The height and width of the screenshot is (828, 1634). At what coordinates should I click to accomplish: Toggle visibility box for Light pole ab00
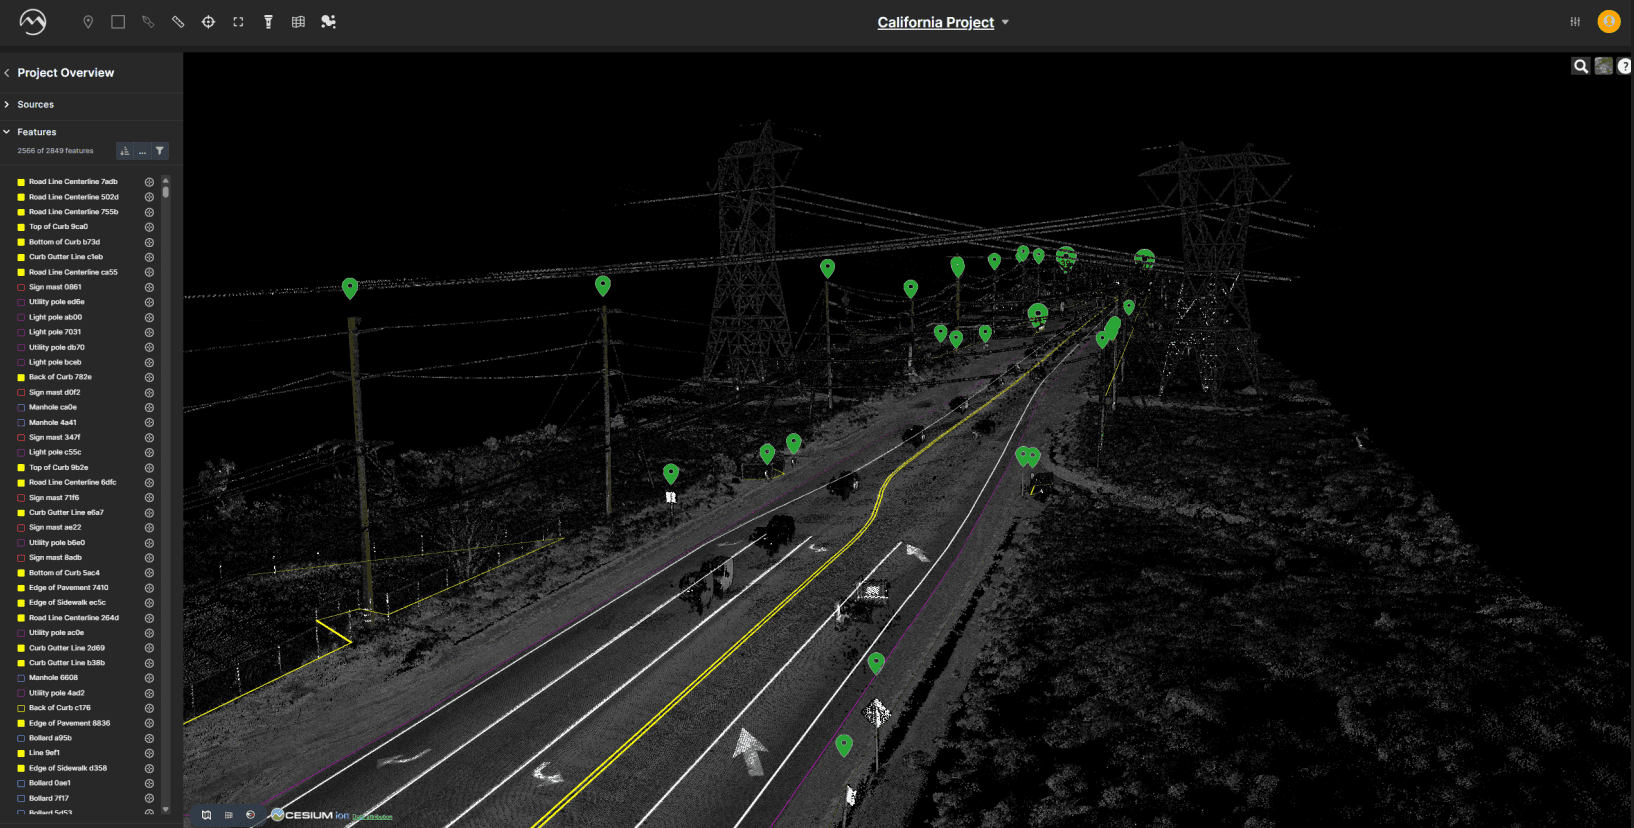(21, 318)
